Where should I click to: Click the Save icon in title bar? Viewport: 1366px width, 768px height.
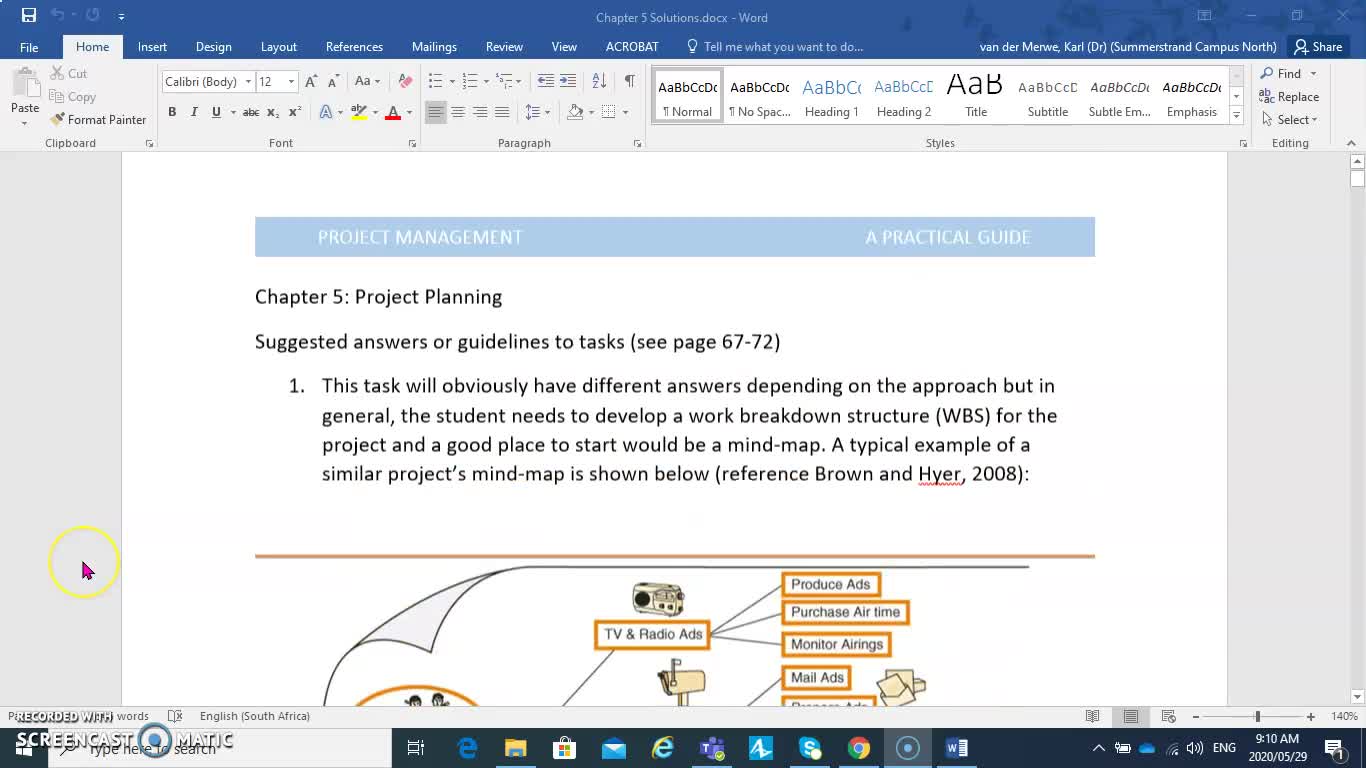[x=29, y=16]
